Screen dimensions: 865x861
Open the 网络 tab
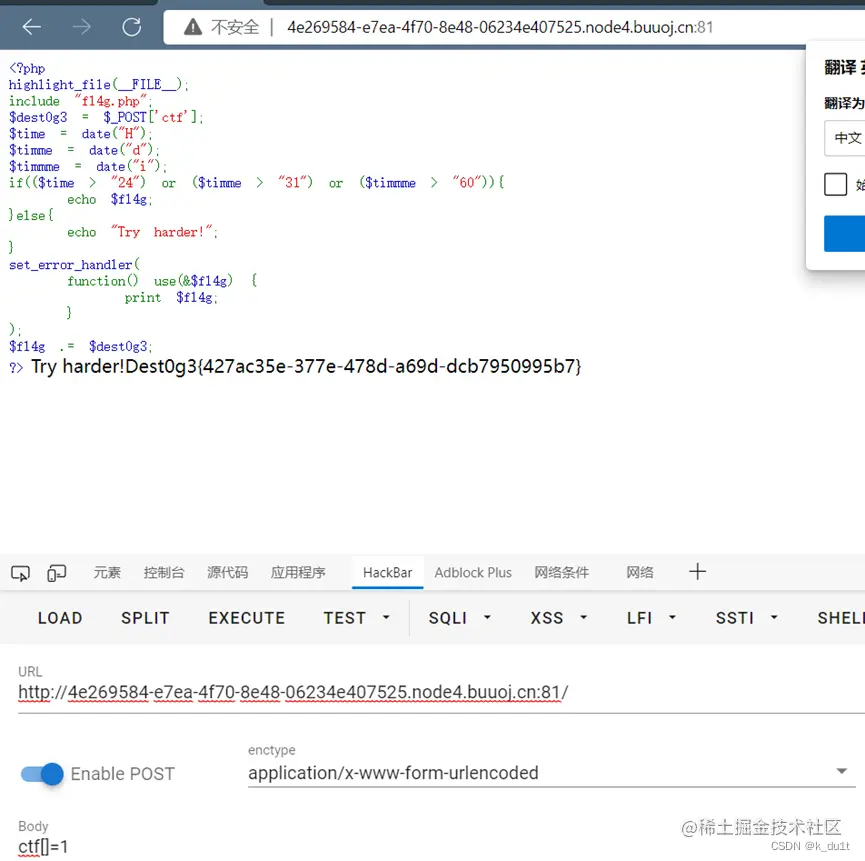tap(639, 573)
